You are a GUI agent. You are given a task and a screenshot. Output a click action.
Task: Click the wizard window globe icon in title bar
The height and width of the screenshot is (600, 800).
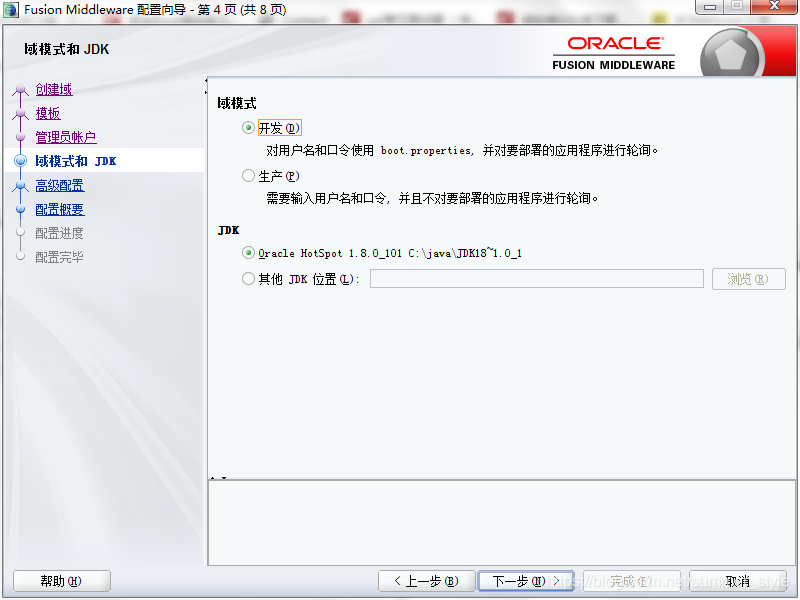click(10, 10)
